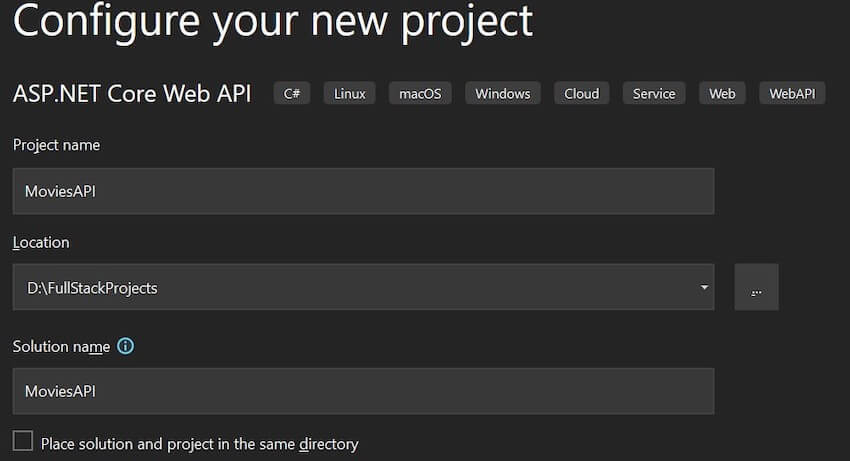
Task: Click into the Project name input field
Action: (x=363, y=191)
